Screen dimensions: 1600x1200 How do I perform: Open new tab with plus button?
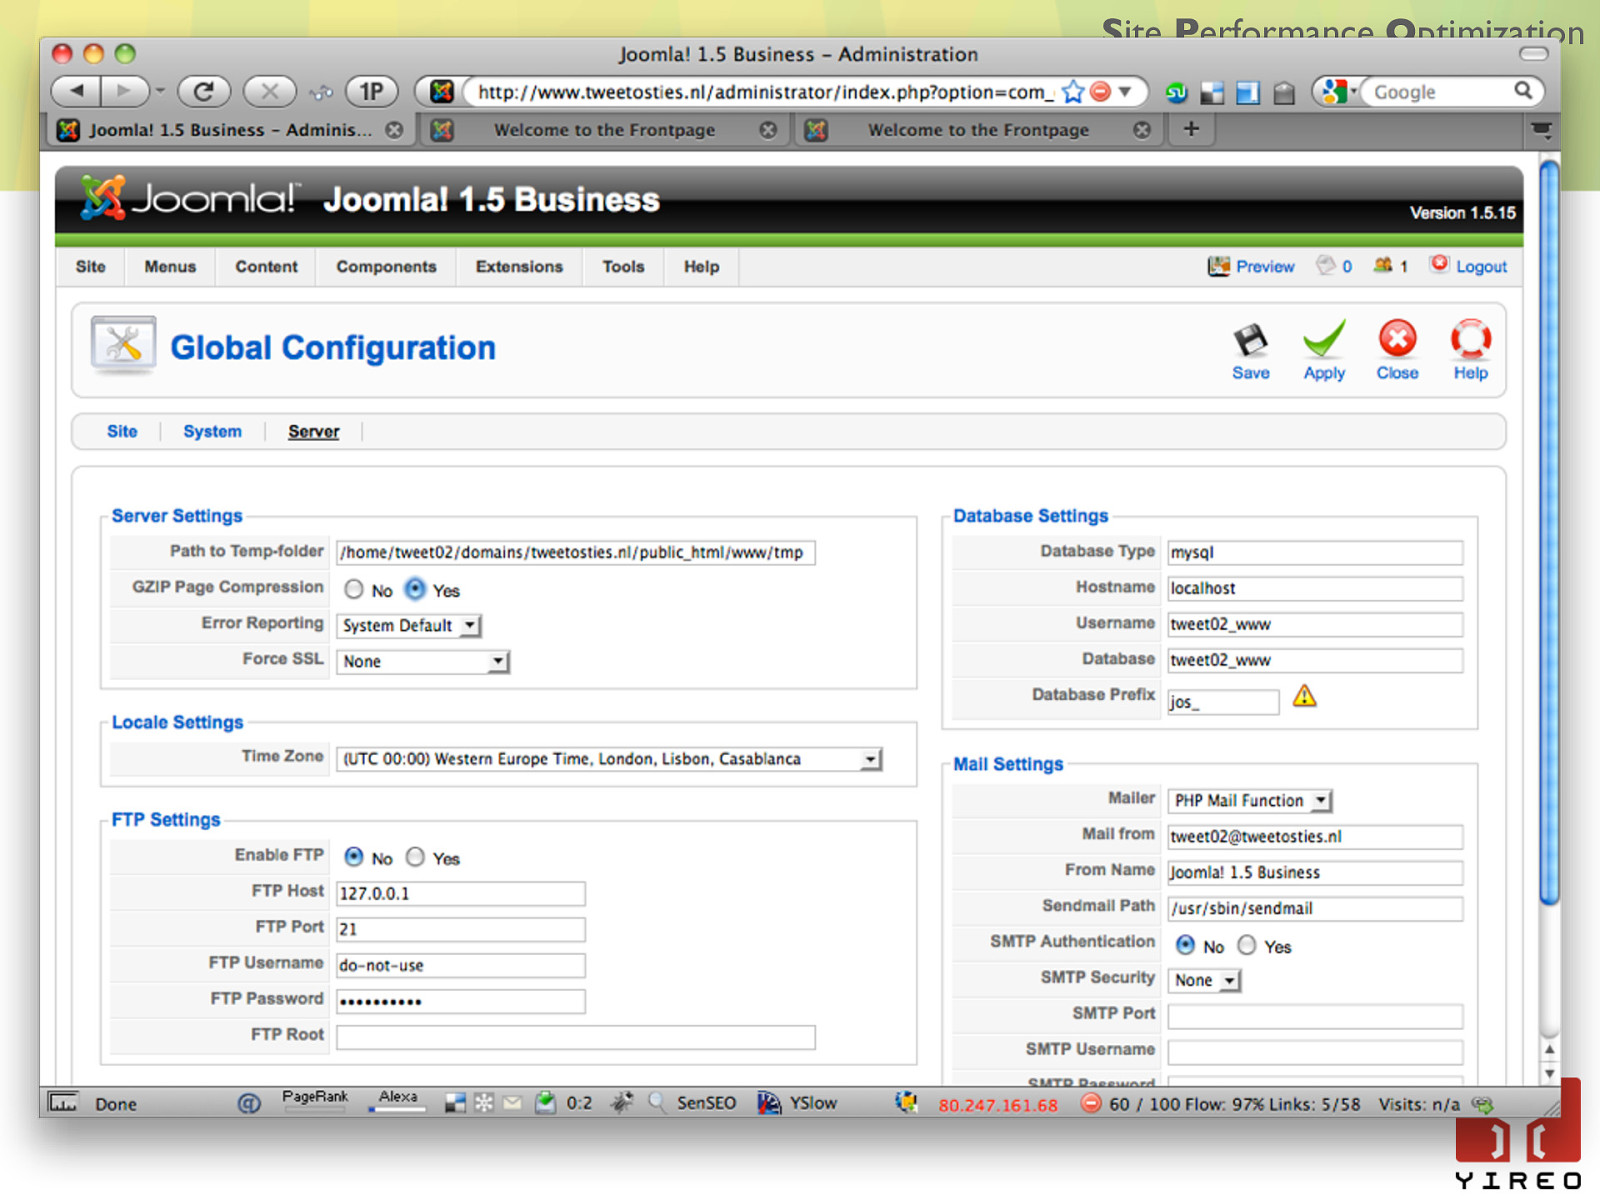(1191, 129)
